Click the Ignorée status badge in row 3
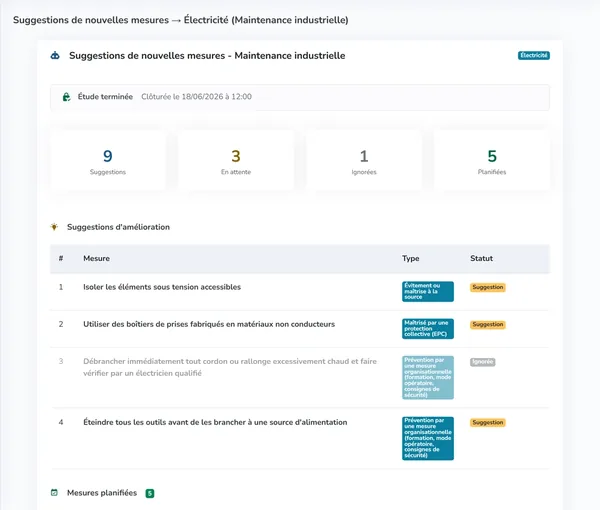 tap(483, 362)
